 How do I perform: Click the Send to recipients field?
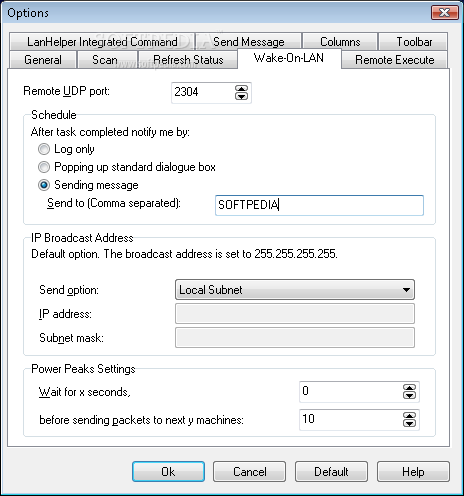(x=319, y=205)
